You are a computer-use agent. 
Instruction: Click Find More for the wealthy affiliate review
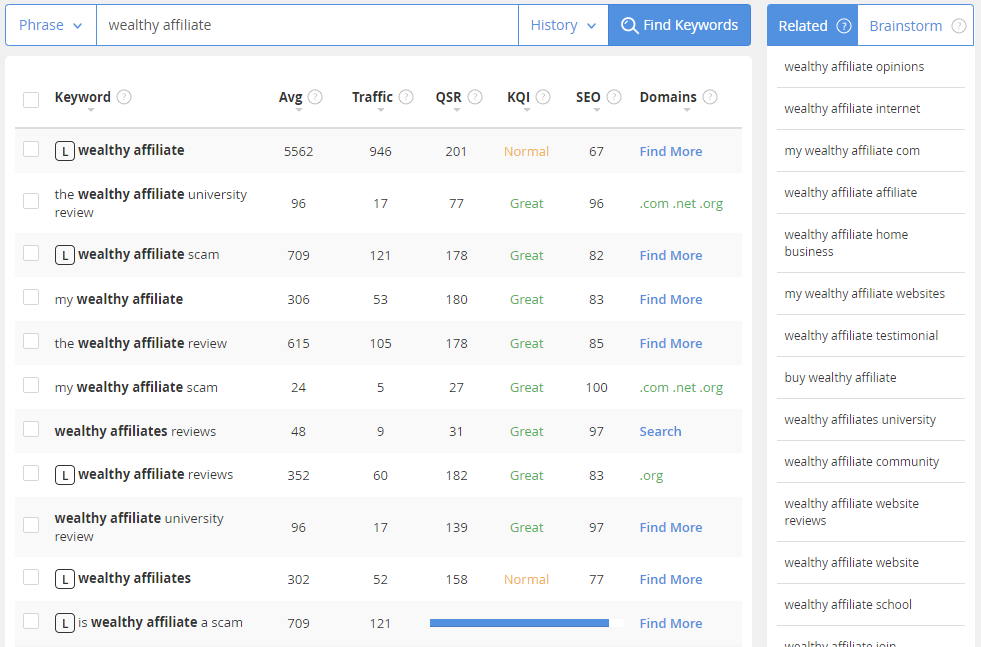pos(671,344)
